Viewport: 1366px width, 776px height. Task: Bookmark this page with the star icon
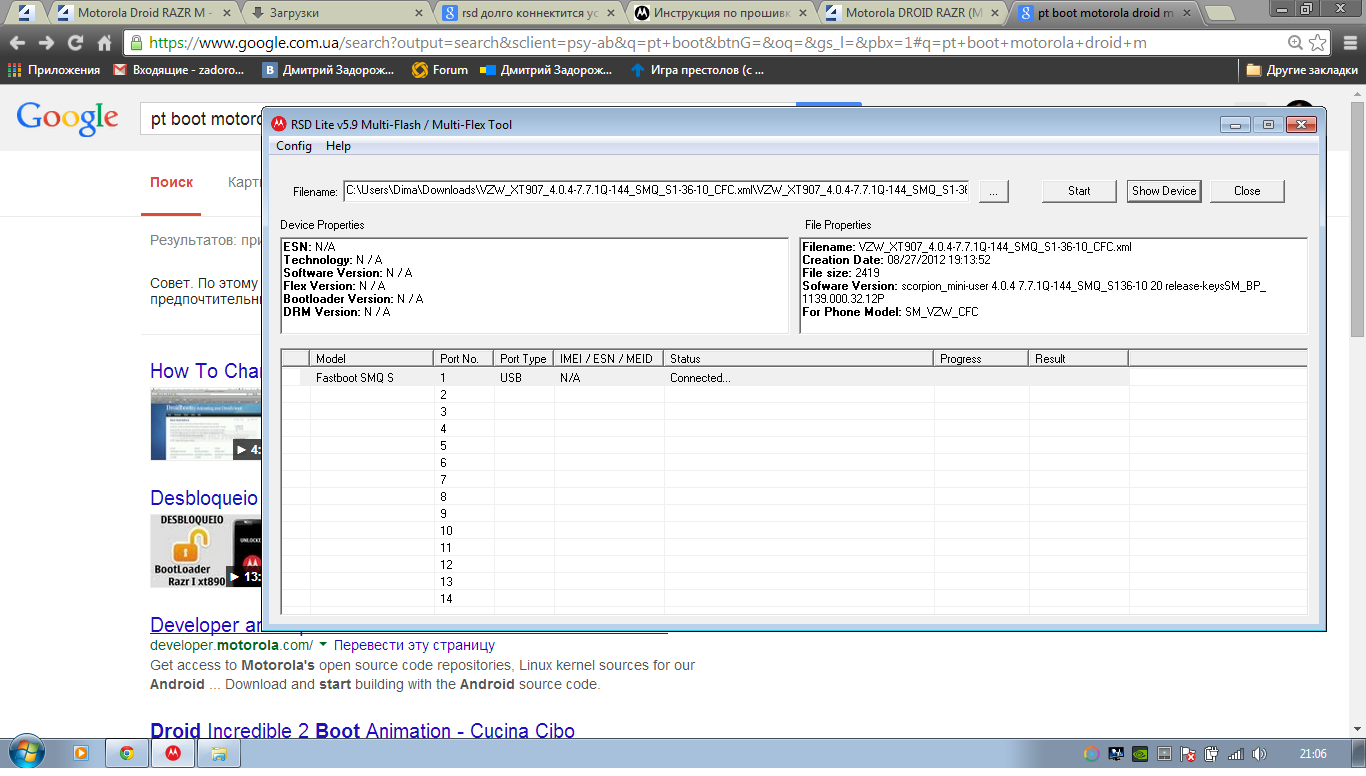[1317, 43]
